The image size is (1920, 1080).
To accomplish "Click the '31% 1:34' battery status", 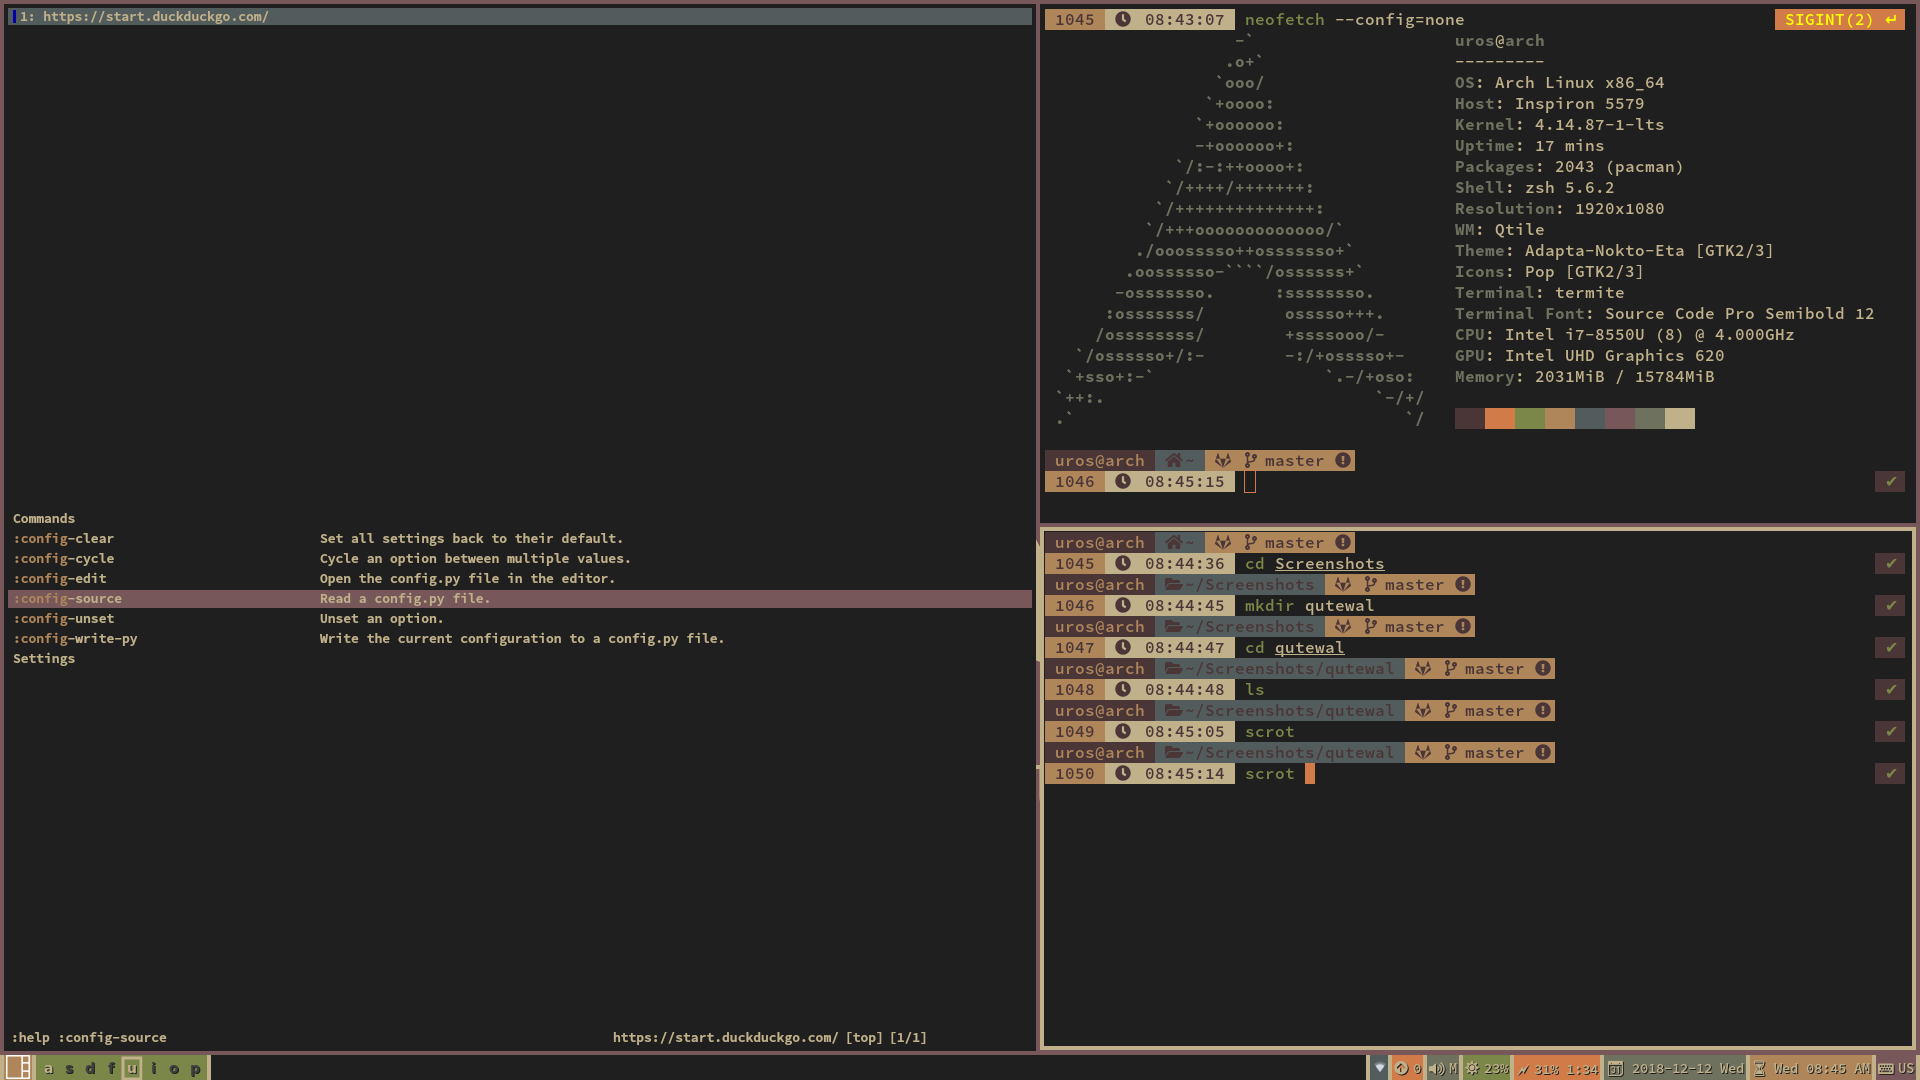I will 1566,1068.
